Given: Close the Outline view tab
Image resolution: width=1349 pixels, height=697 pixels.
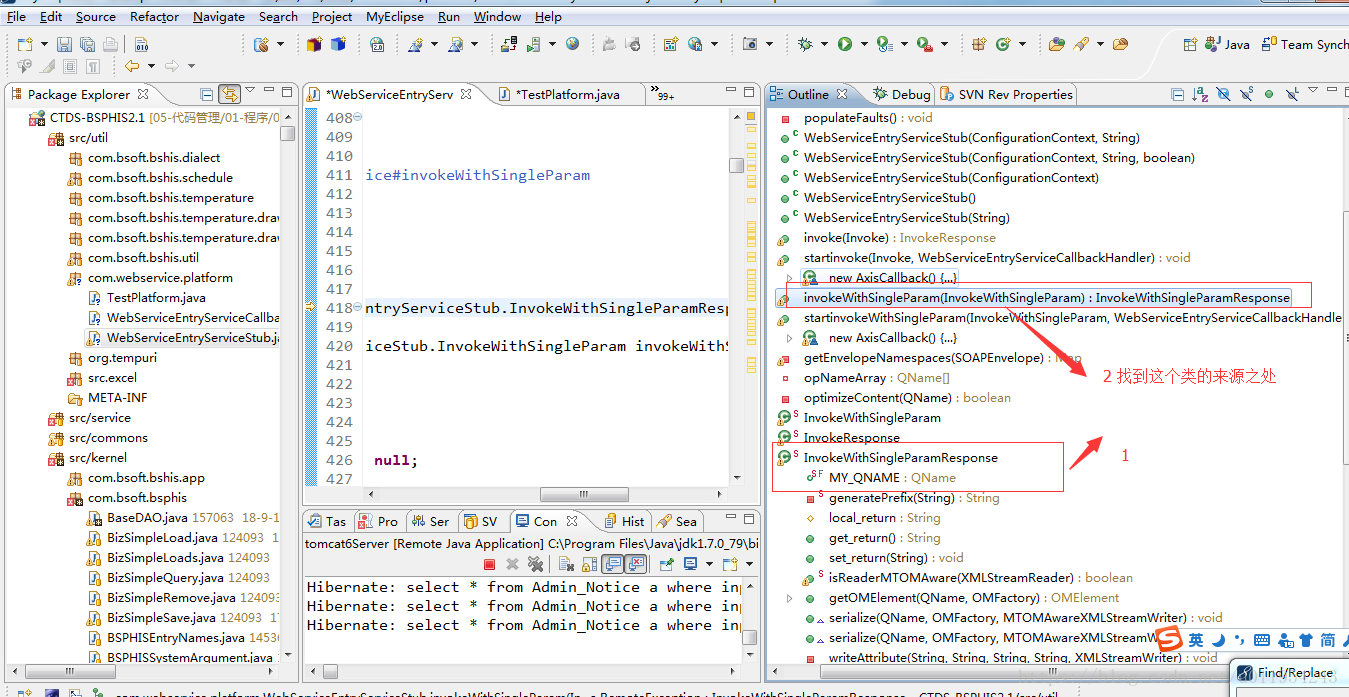Looking at the screenshot, I should (842, 94).
